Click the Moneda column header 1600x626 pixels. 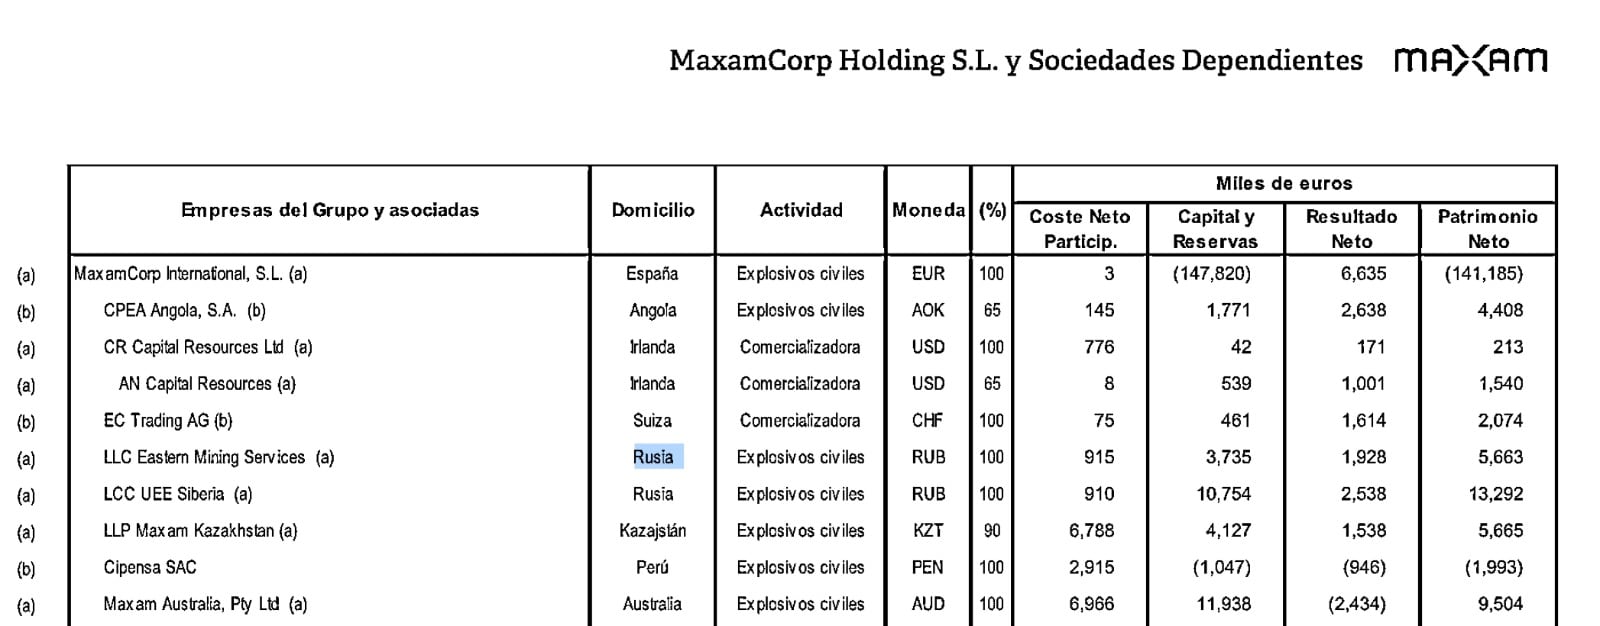click(928, 210)
